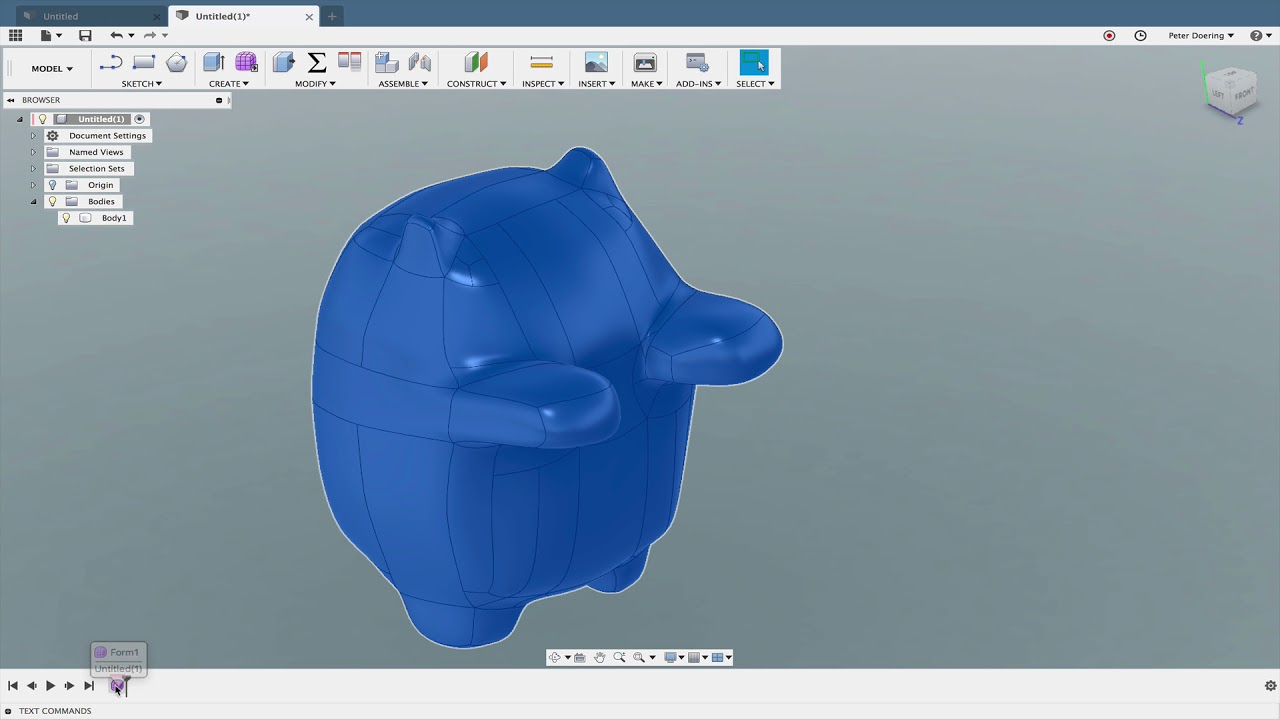This screenshot has height=720, width=1280.
Task: Open the Add-Ins scripts icon
Action: point(698,62)
